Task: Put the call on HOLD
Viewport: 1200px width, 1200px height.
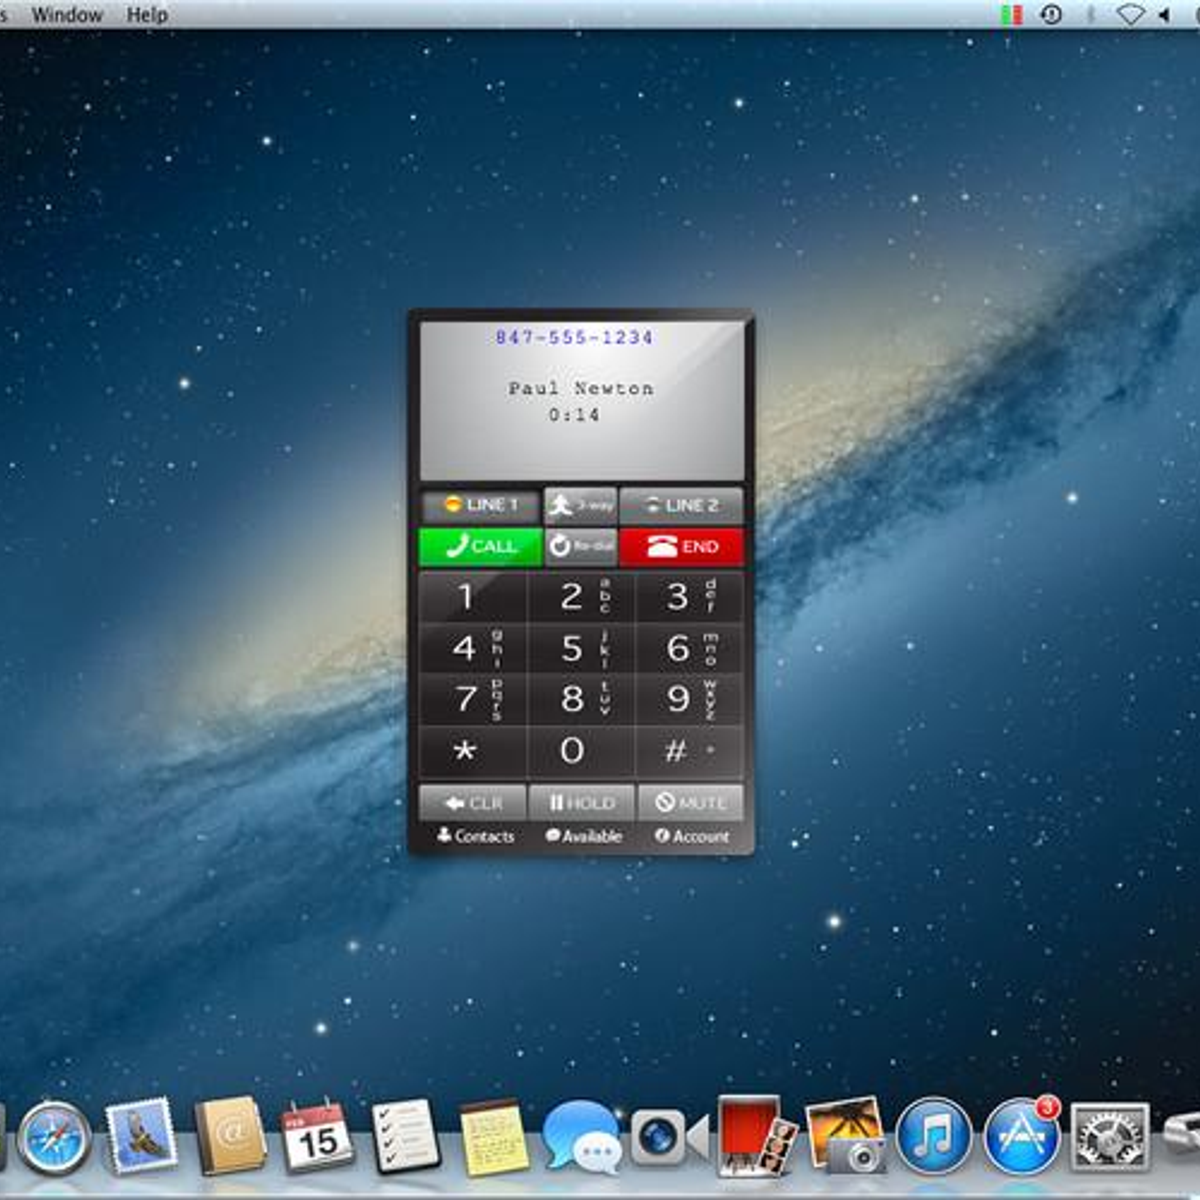Action: tap(581, 803)
